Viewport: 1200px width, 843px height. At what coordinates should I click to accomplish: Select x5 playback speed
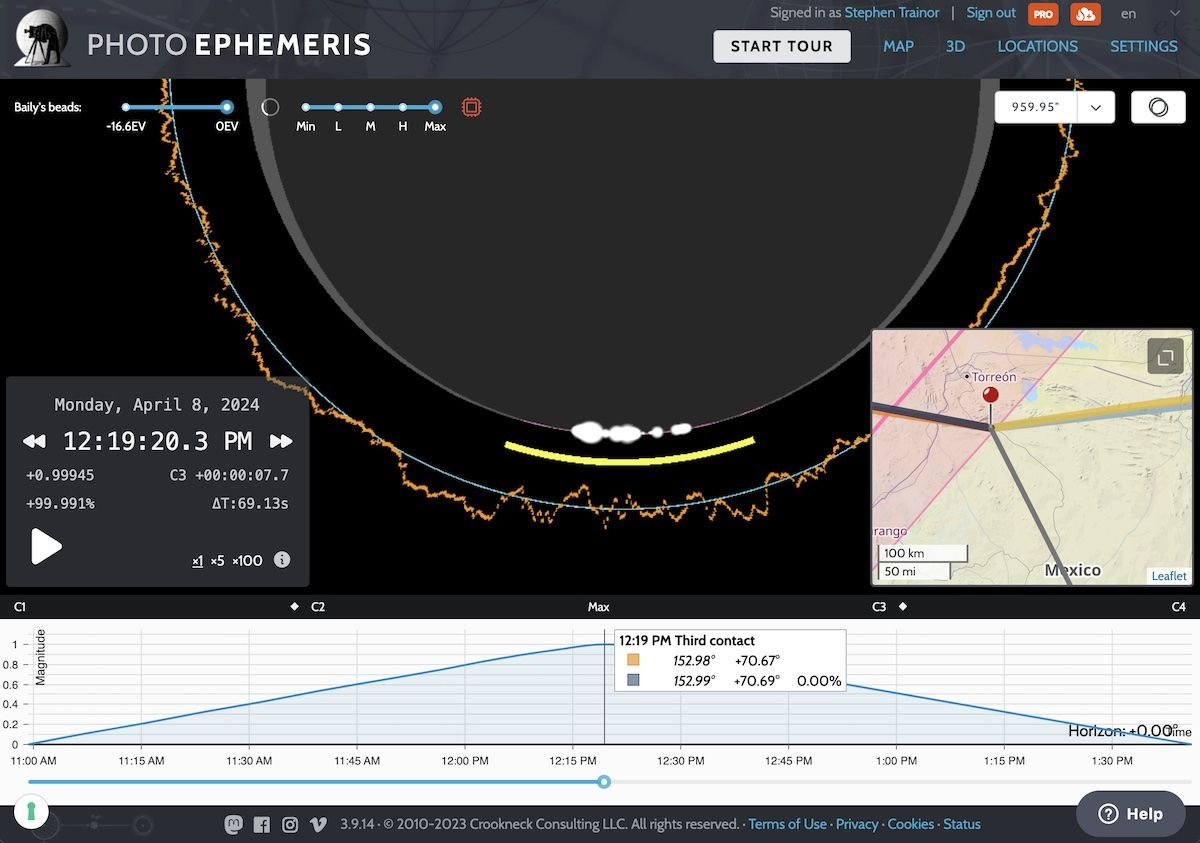coord(218,561)
